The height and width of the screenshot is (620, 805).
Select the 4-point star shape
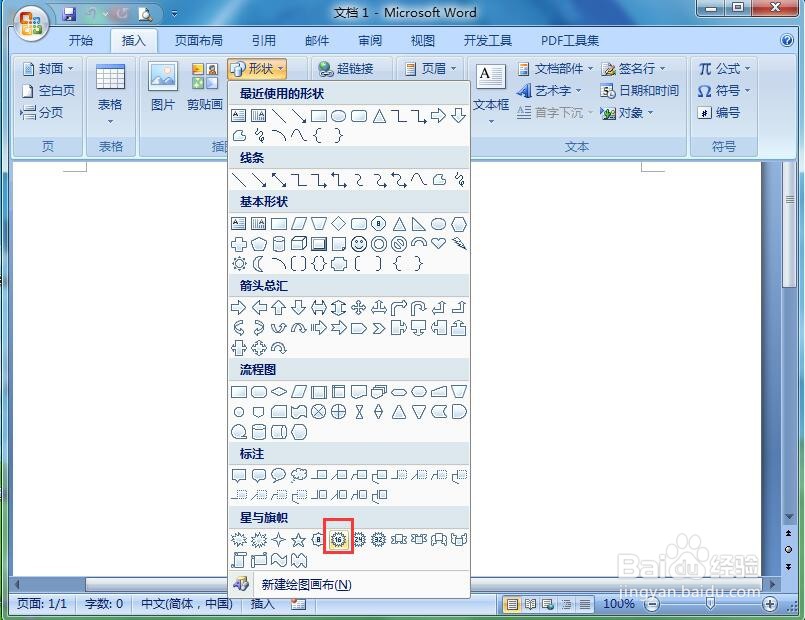click(x=278, y=539)
